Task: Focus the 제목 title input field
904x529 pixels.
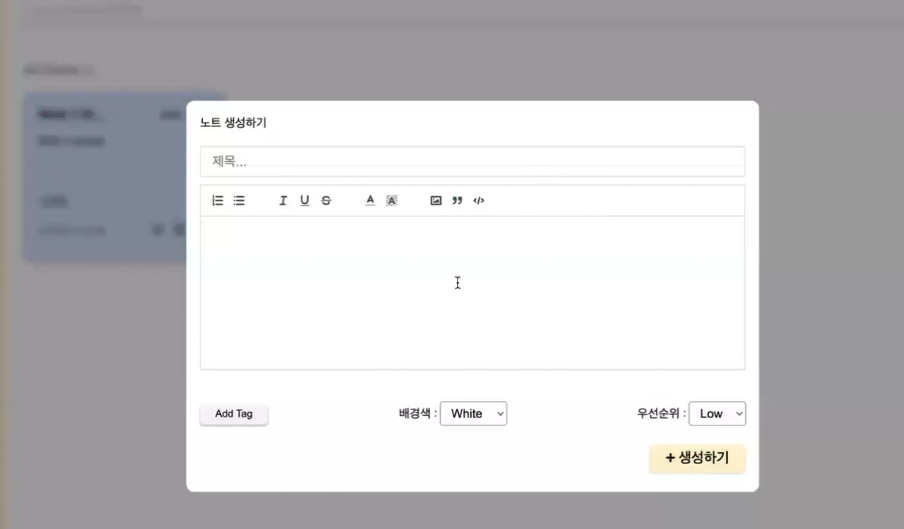Action: click(x=473, y=161)
